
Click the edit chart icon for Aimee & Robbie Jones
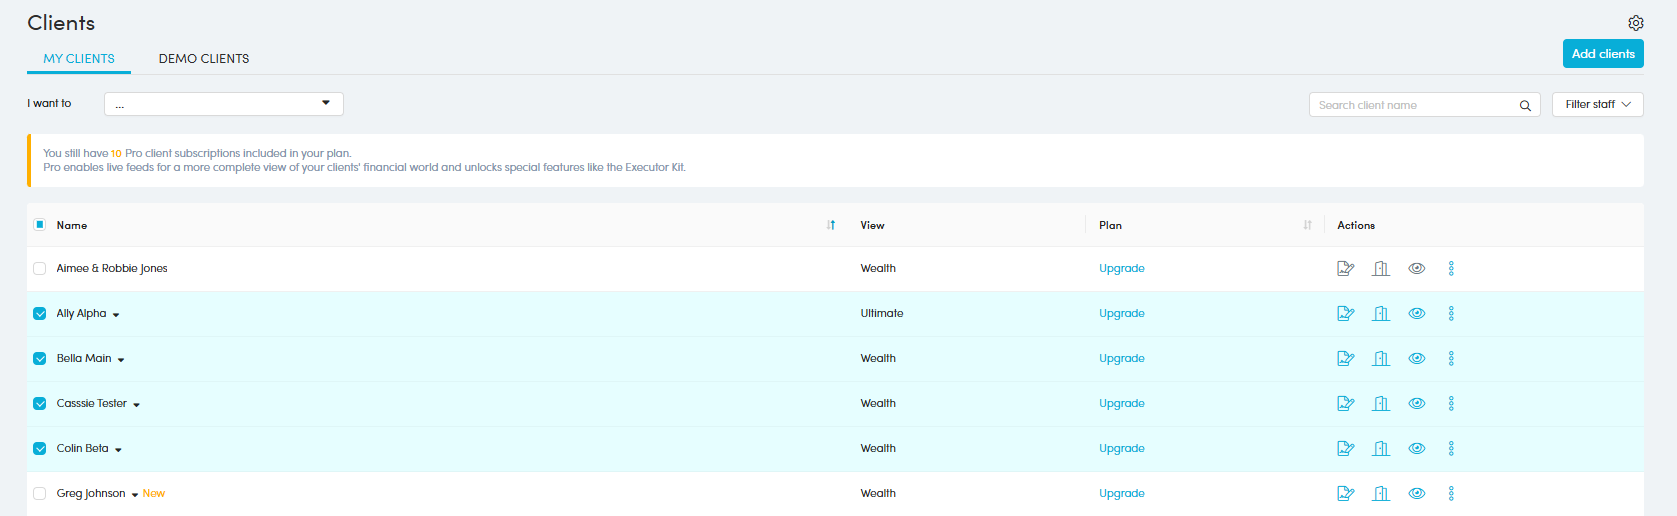pyautogui.click(x=1345, y=268)
